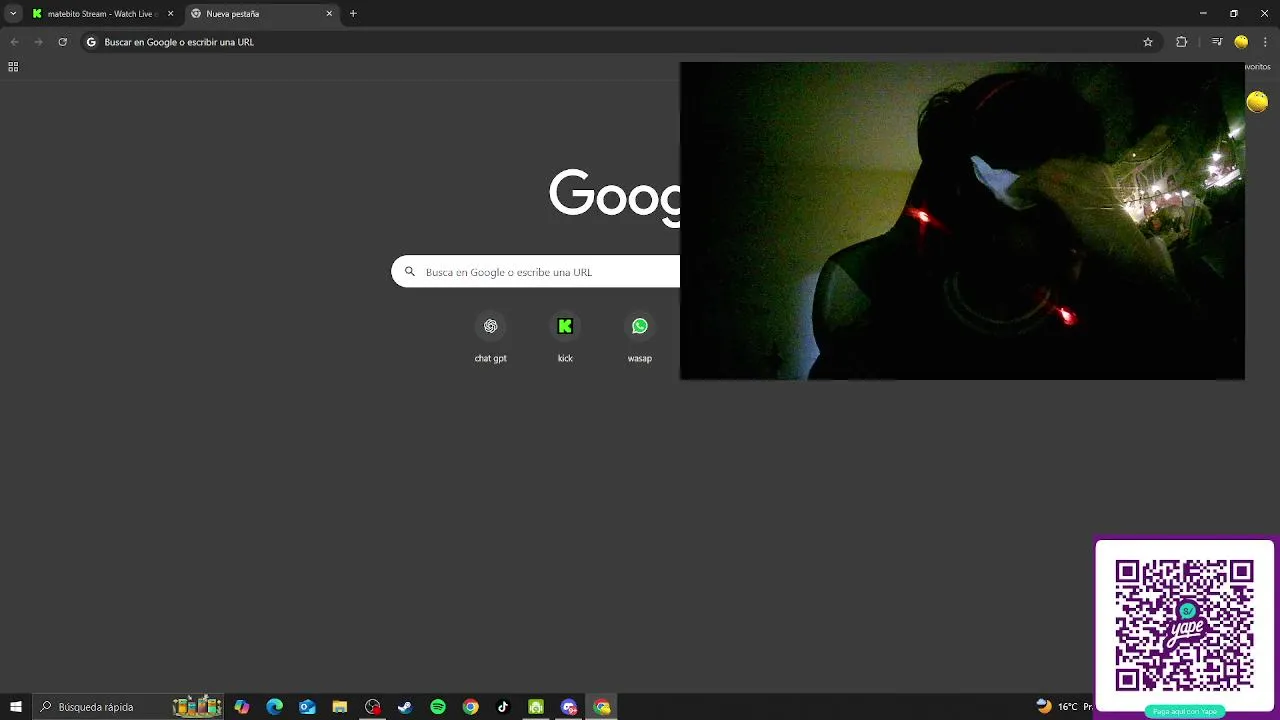Open the tab search dropdown arrow
The image size is (1280, 720).
13,14
